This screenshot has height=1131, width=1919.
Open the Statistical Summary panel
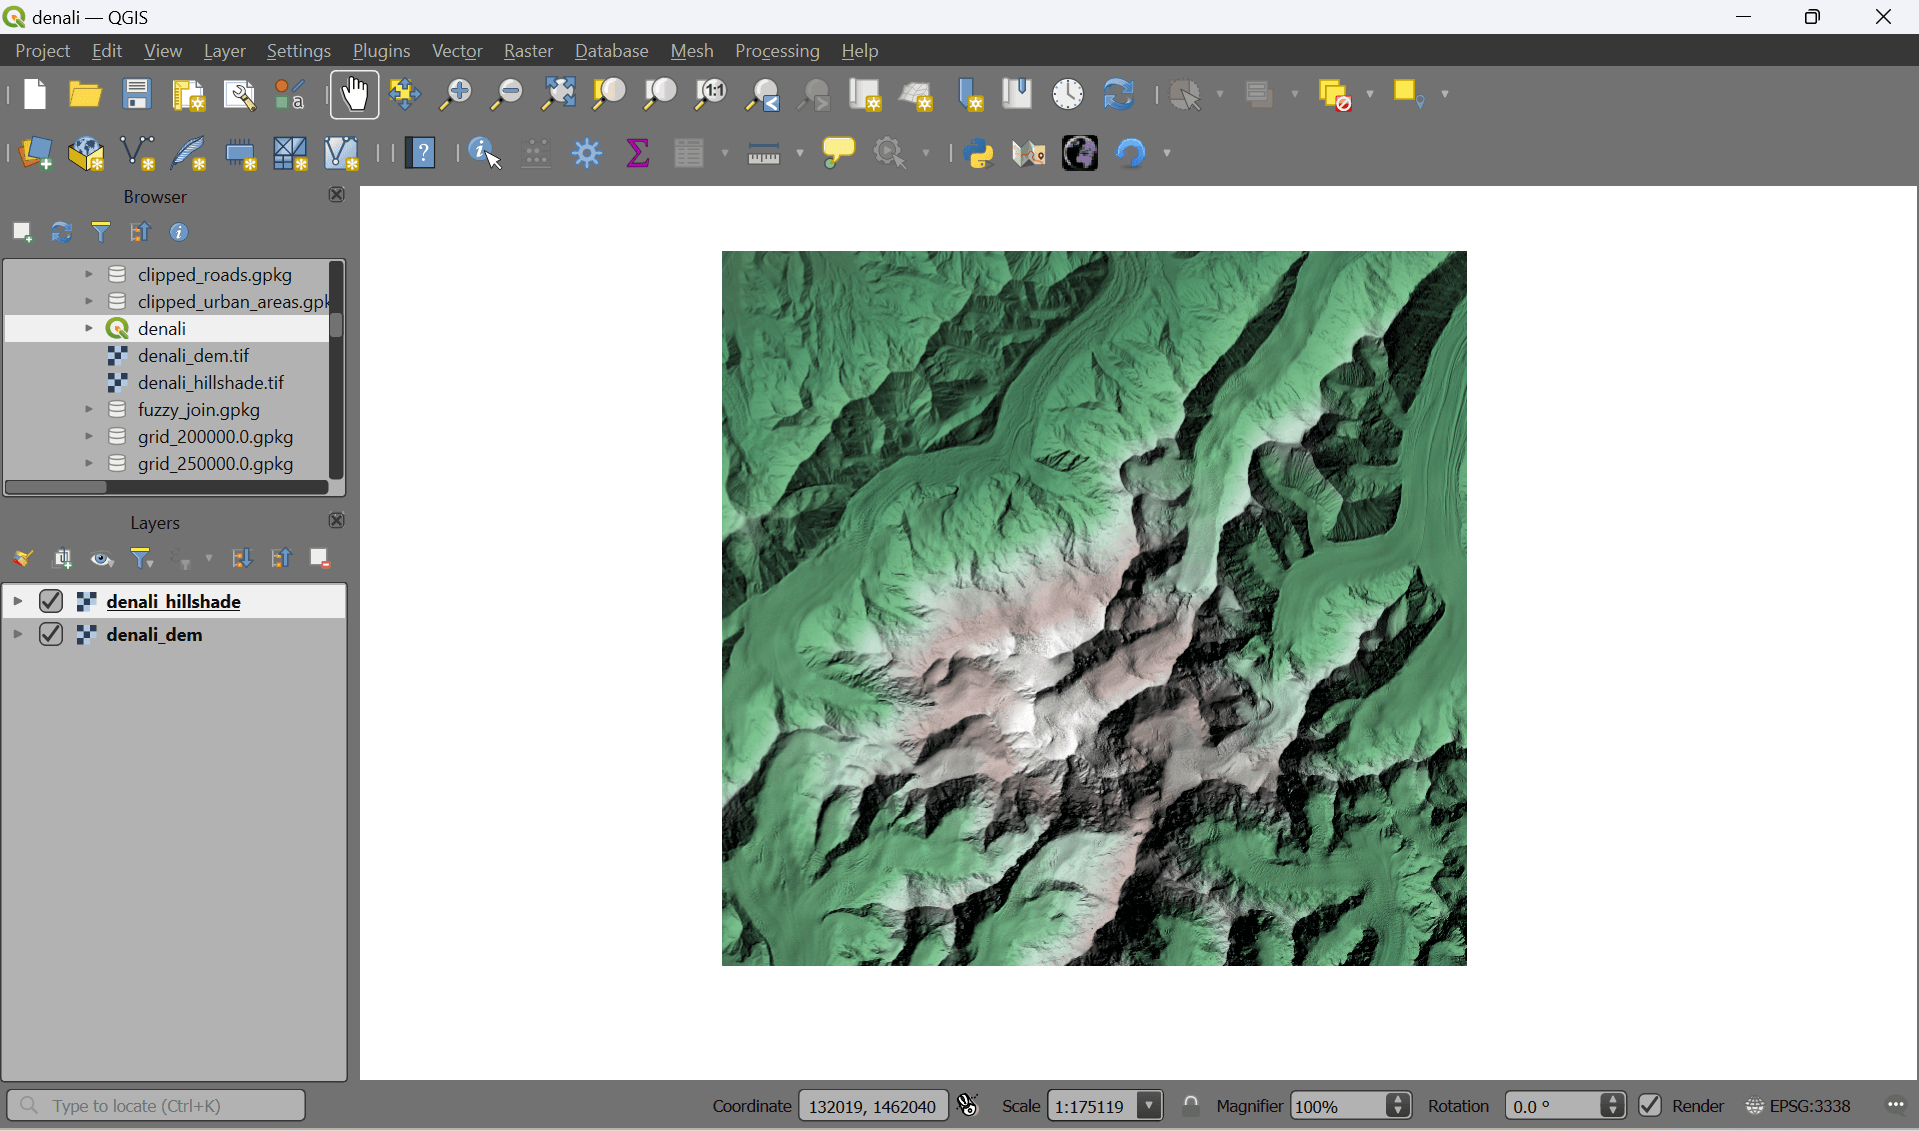pyautogui.click(x=638, y=153)
